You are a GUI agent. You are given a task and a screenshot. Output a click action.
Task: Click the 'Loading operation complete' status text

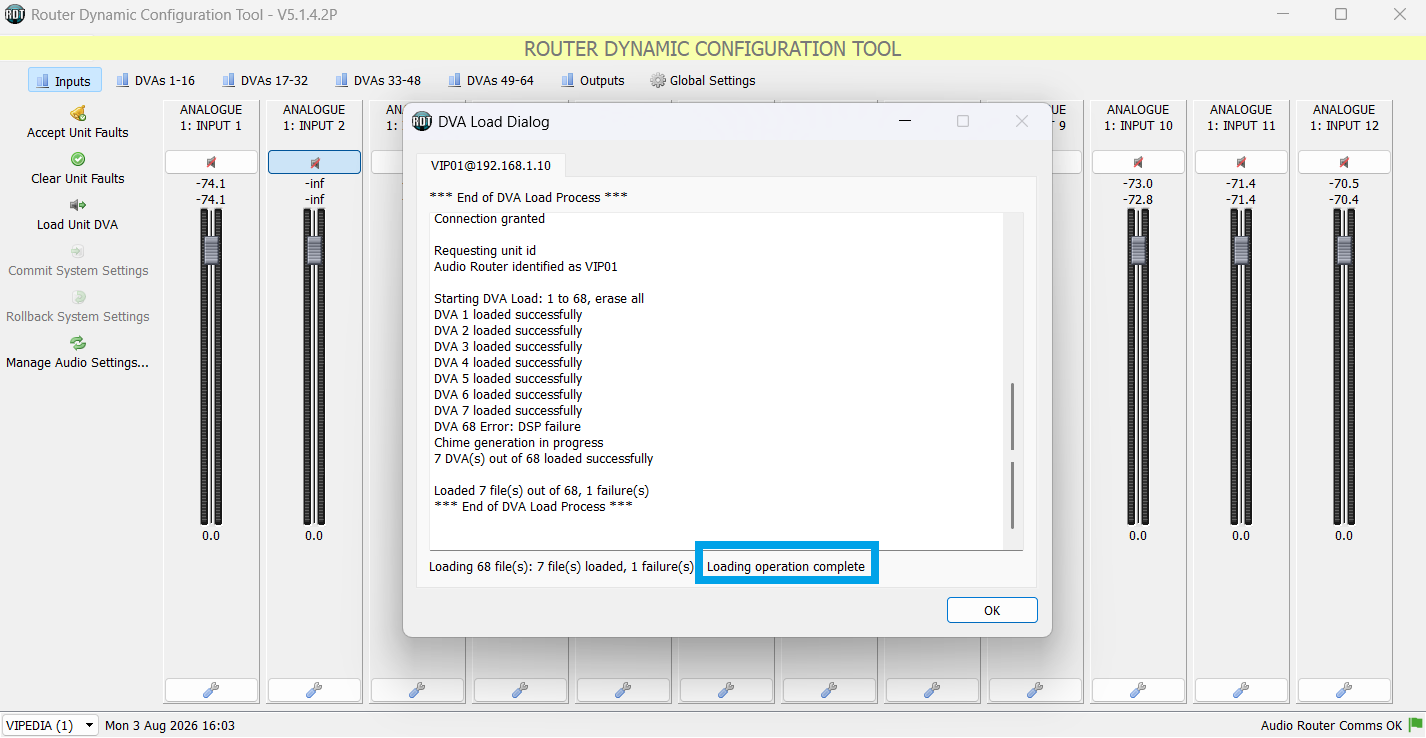[x=786, y=567]
